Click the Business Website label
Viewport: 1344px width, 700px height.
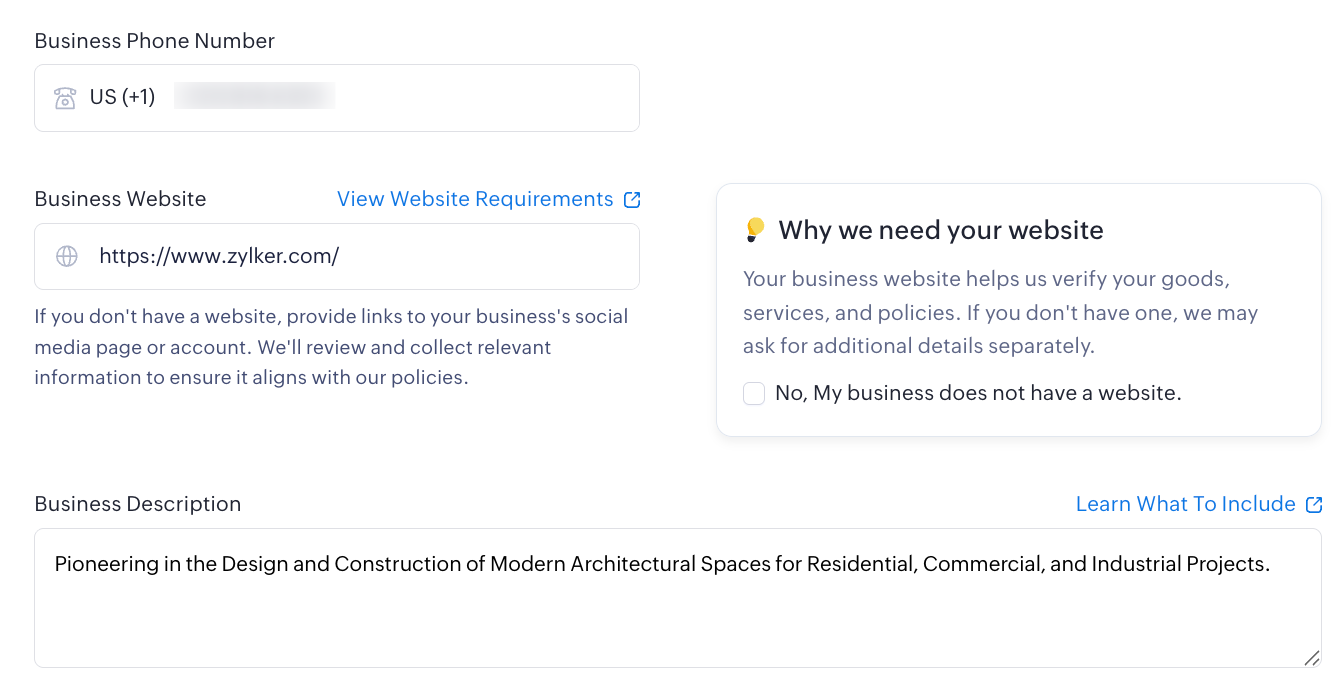[120, 199]
